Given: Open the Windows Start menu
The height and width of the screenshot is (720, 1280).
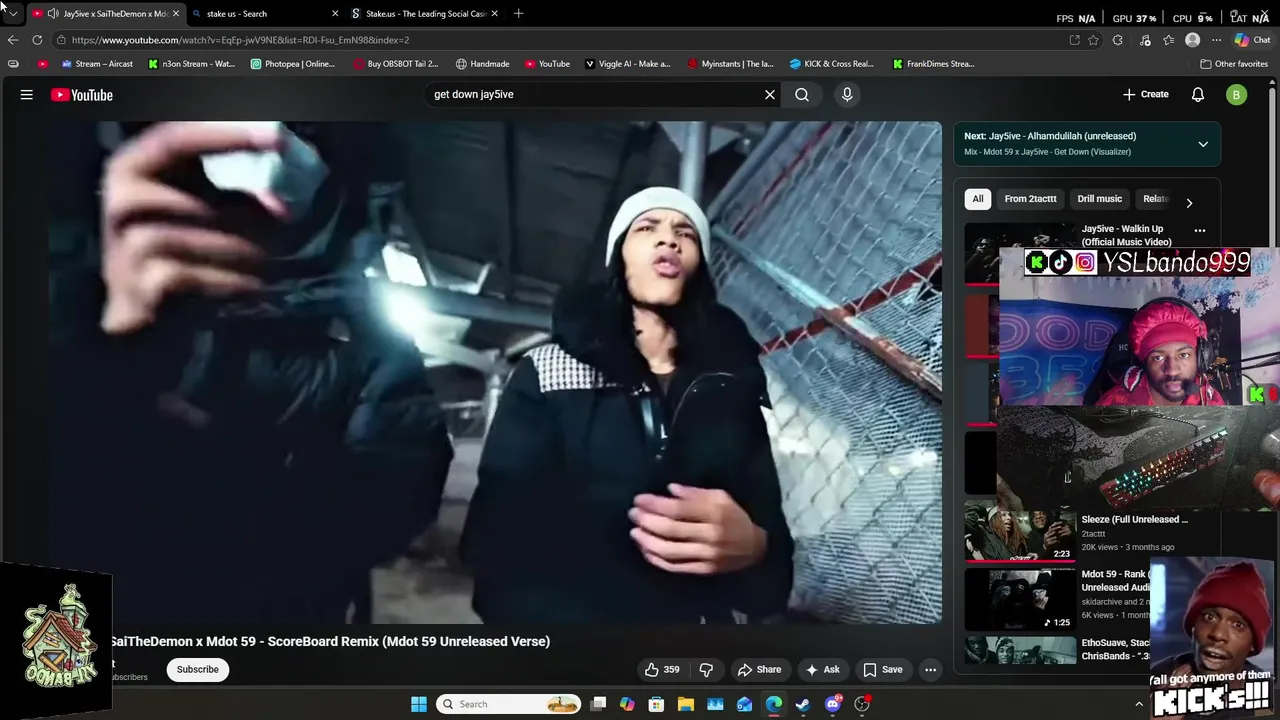Looking at the screenshot, I should click(419, 704).
